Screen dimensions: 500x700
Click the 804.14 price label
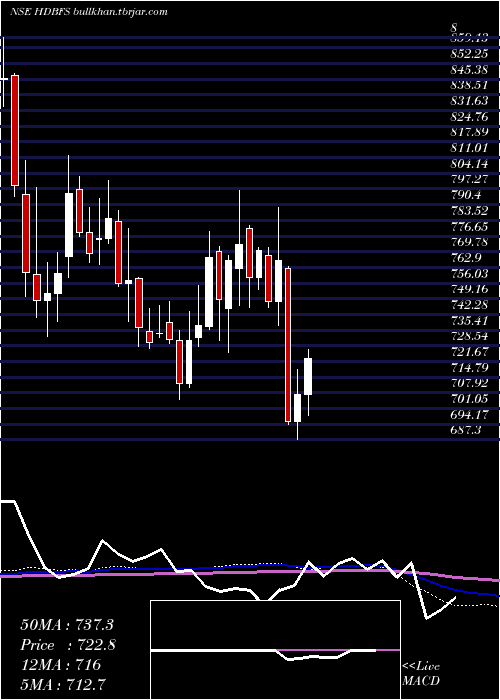click(x=469, y=163)
